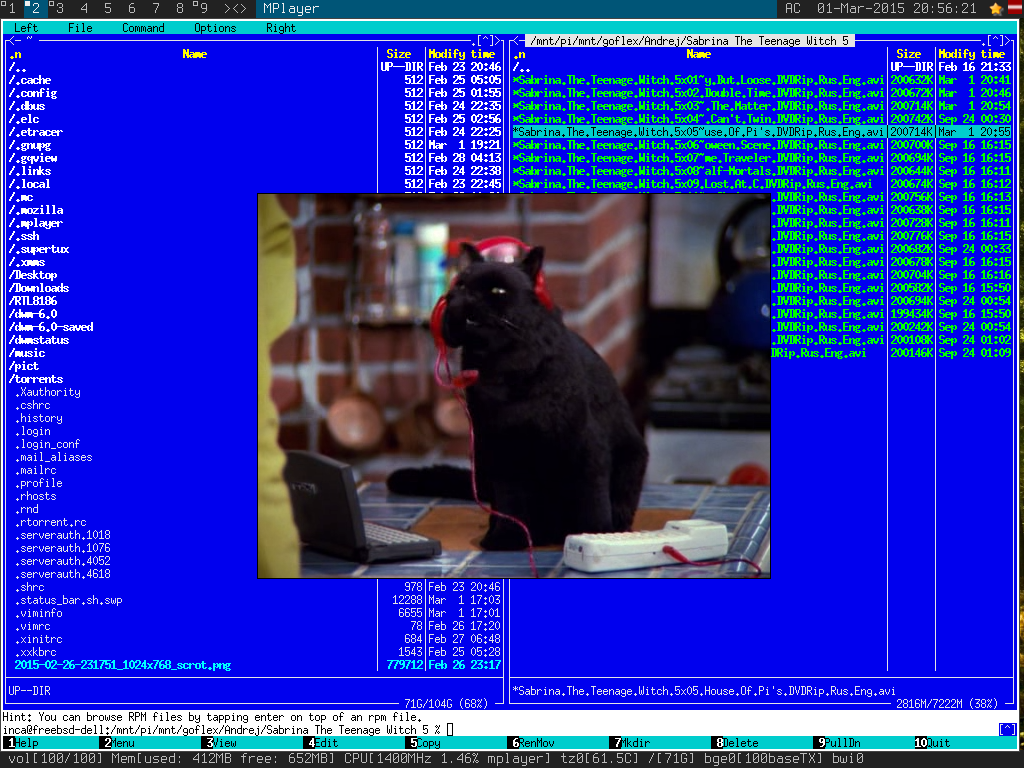1024x768 pixels.
Task: Sort left panel by Modify time header
Action: click(x=461, y=54)
